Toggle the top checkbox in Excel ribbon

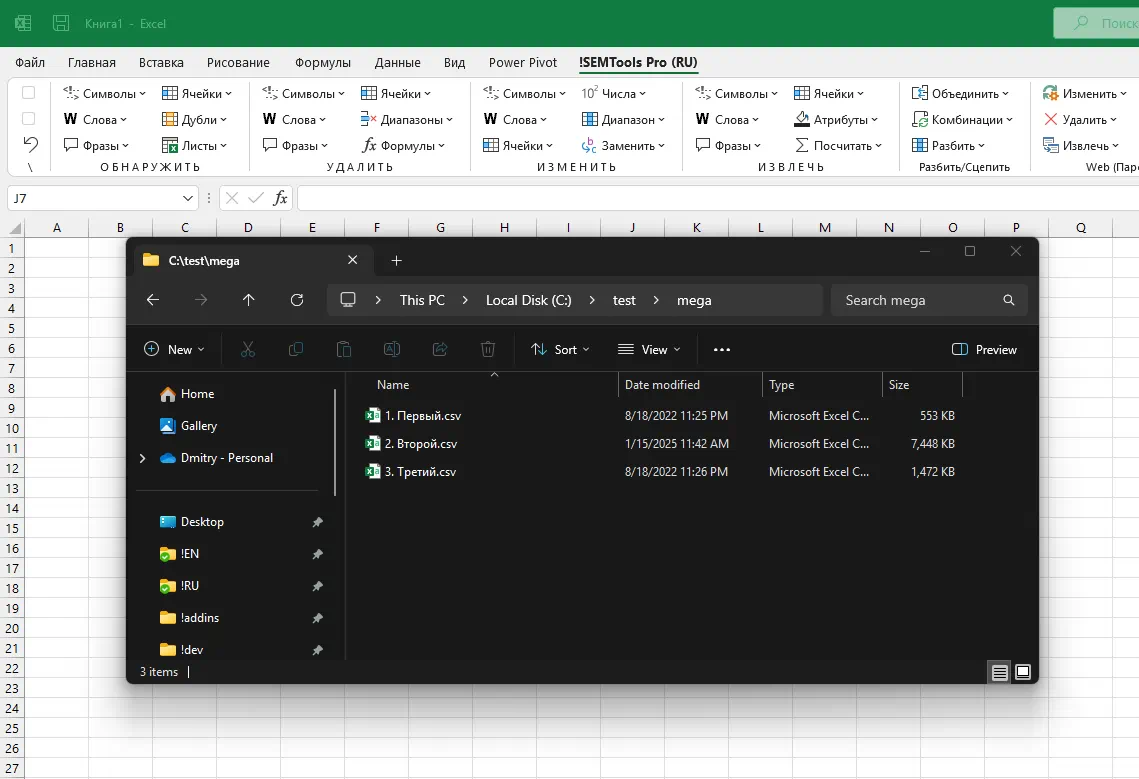click(28, 92)
